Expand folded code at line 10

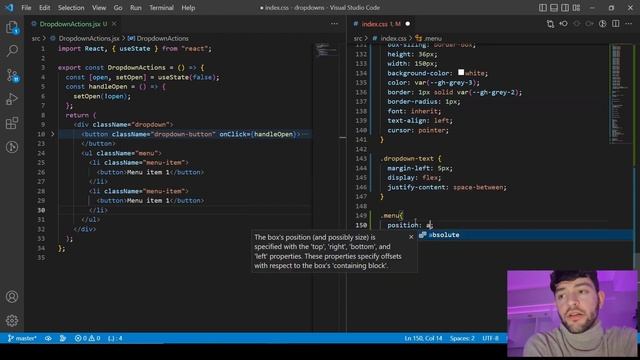(x=53, y=134)
